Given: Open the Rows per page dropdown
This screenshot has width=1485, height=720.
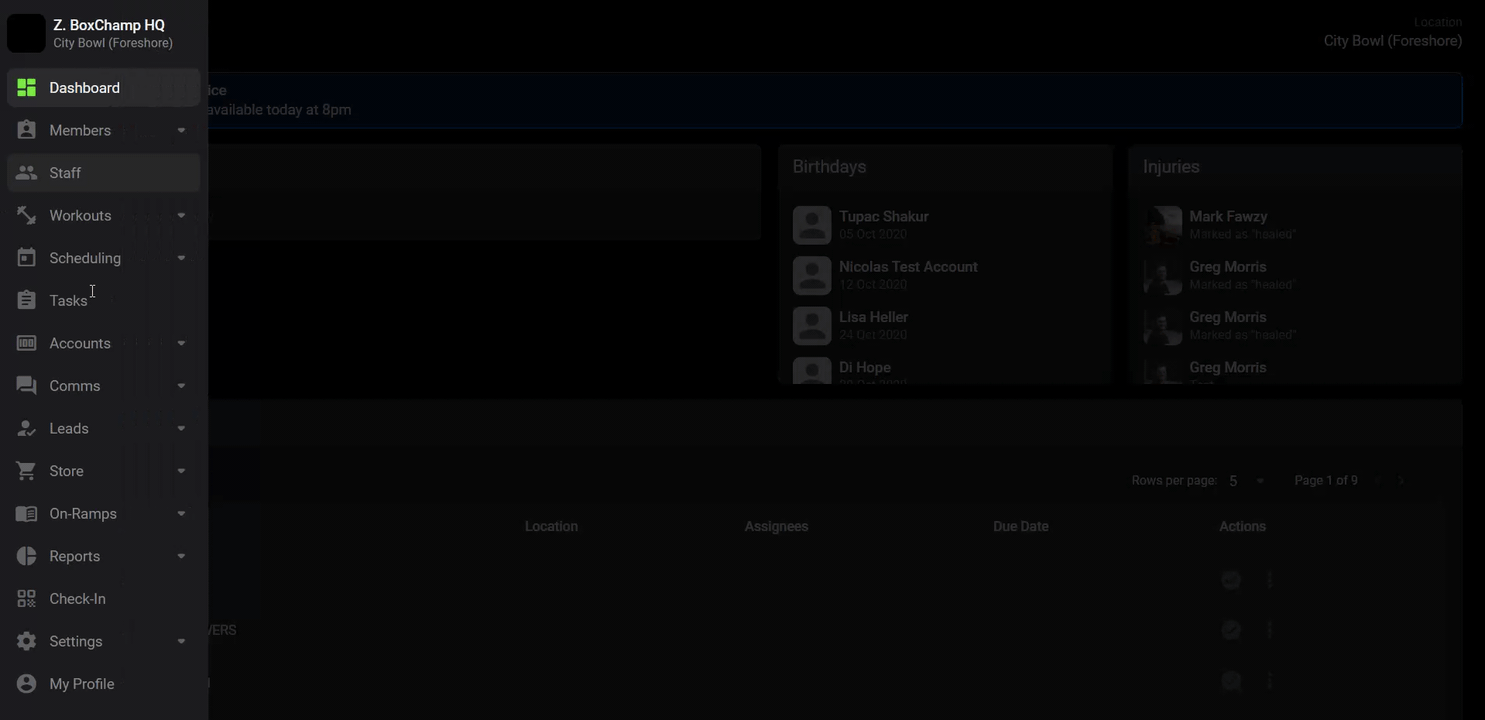Looking at the screenshot, I should click(x=1246, y=481).
